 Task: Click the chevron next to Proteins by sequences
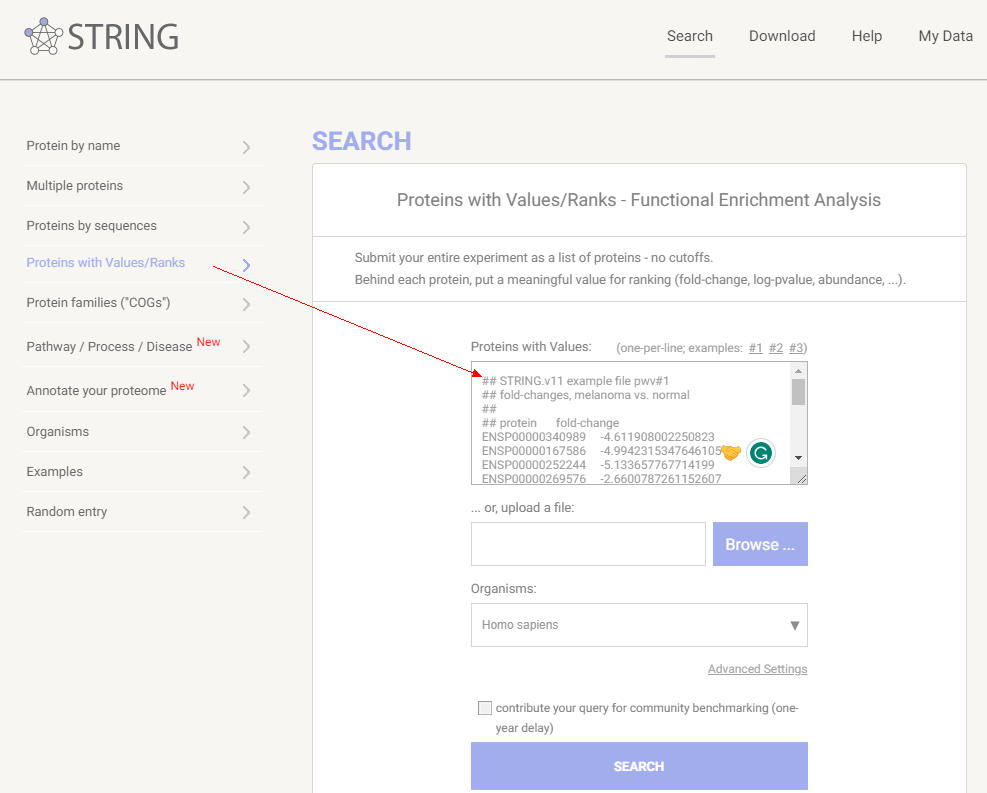246,227
